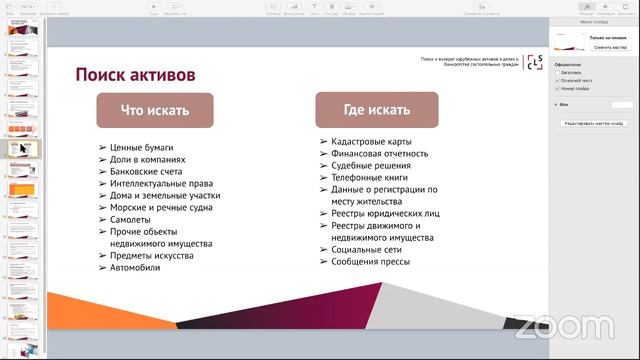Viewport: 640px width, 360px height.
Task: Click the 'Ценные бумаги' bullet text
Action: [142, 147]
